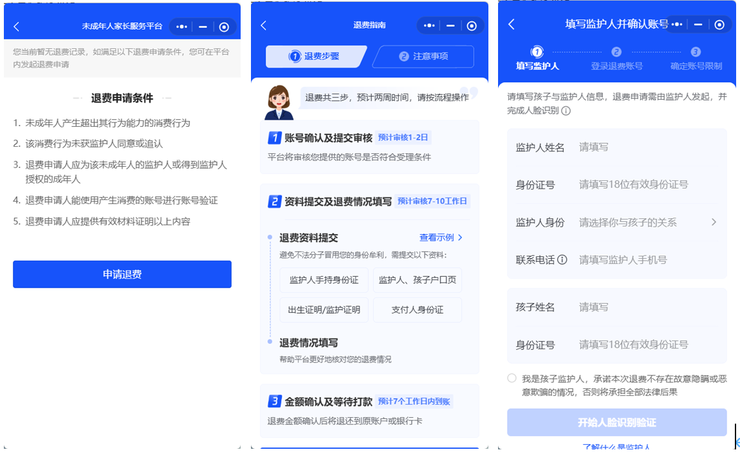Image resolution: width=740 pixels, height=461 pixels.
Task: Click step 3 金额确认及等待打款 heading
Action: coord(328,402)
